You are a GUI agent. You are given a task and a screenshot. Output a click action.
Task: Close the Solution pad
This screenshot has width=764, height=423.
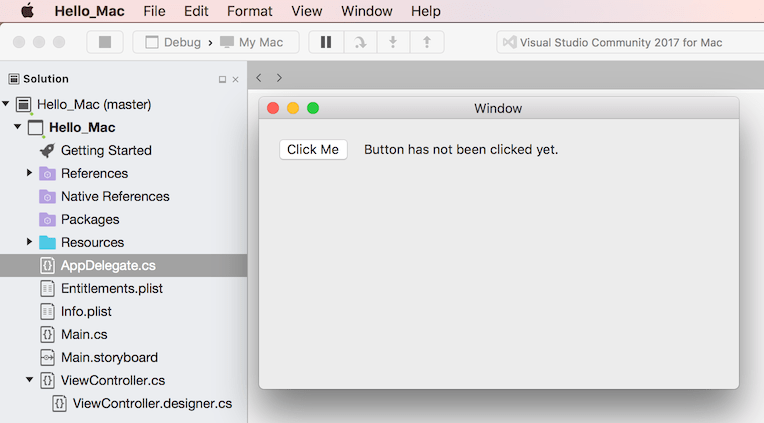point(235,79)
